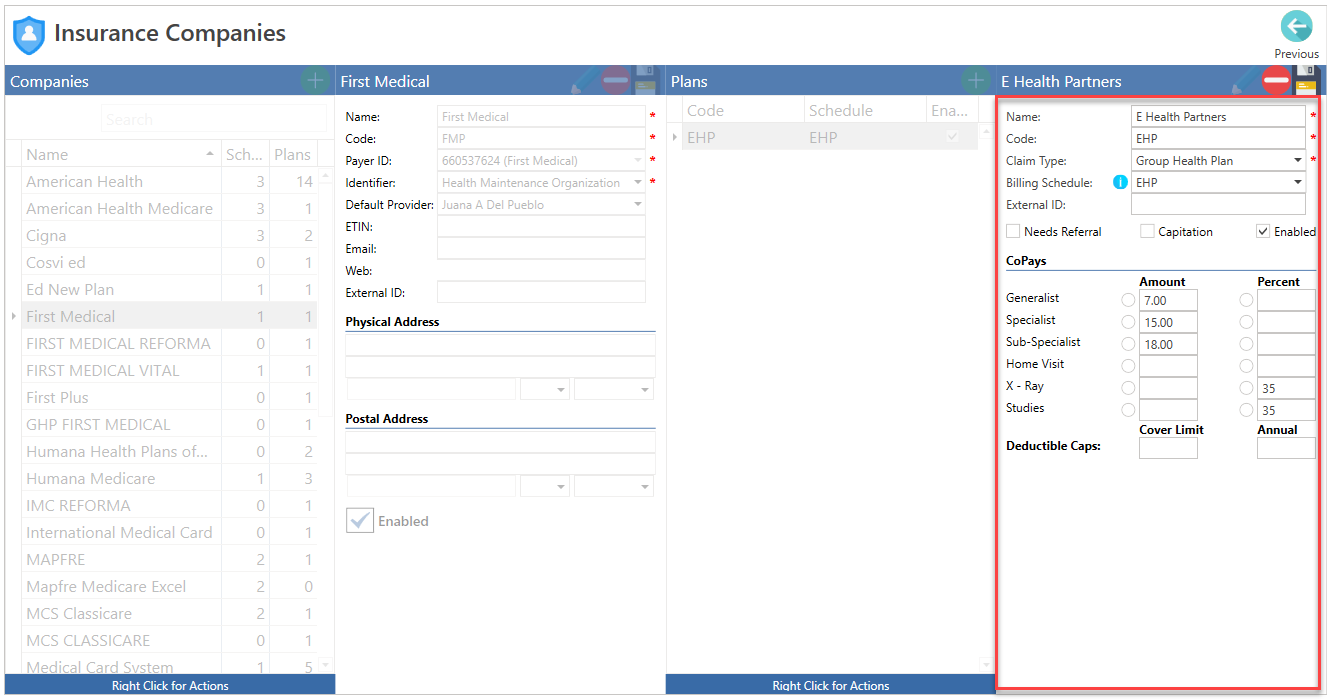The image size is (1332, 700).
Task: Select the American Health Medicare company row
Action: (x=169, y=209)
